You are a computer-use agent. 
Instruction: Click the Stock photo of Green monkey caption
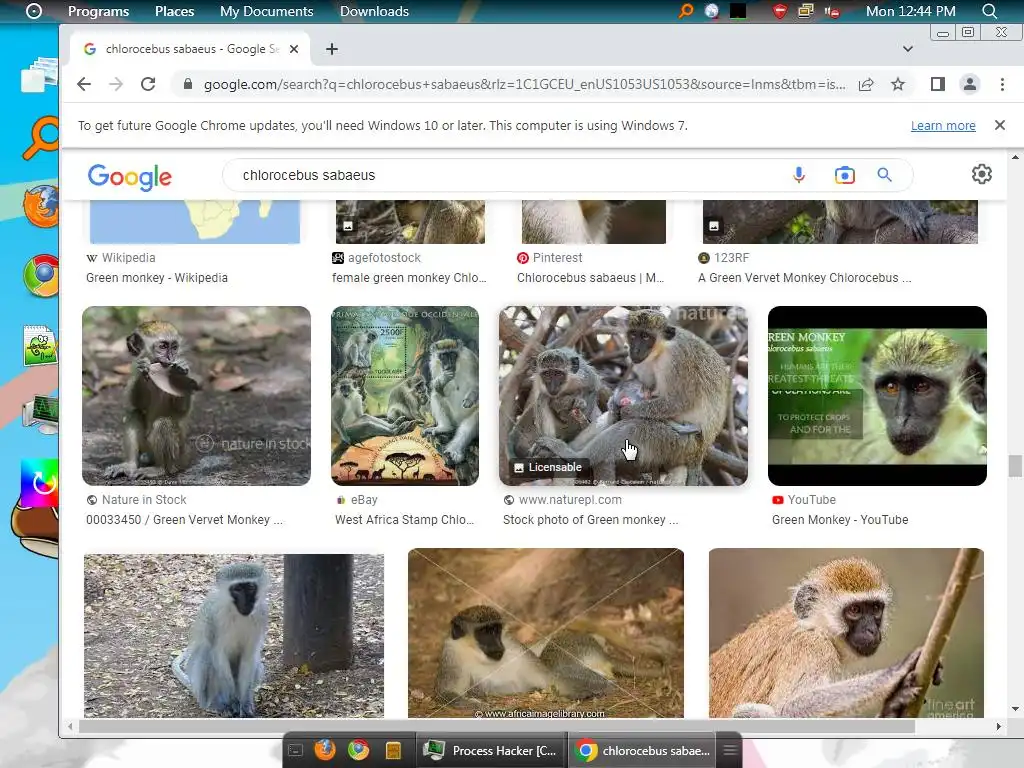point(590,520)
